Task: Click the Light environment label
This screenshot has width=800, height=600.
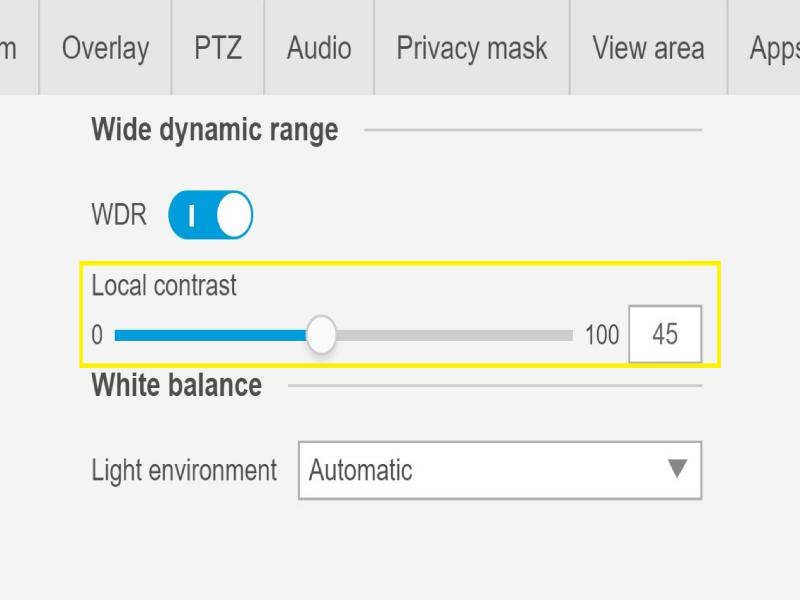Action: [x=184, y=470]
